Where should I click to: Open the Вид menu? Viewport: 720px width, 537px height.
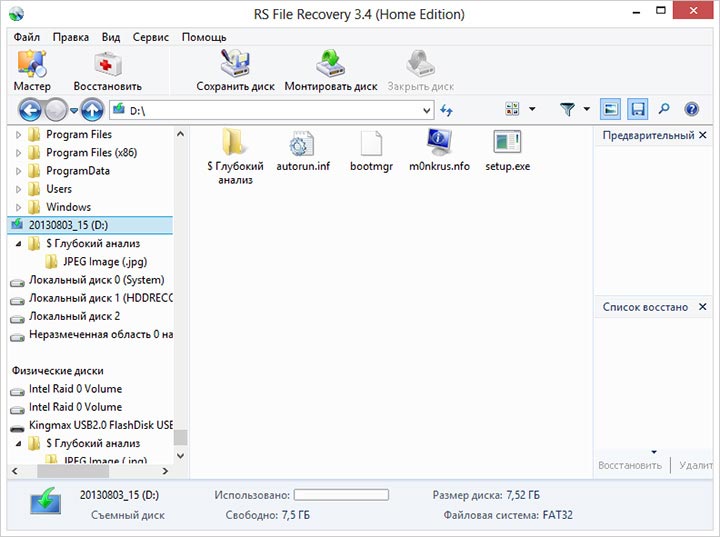tap(111, 37)
